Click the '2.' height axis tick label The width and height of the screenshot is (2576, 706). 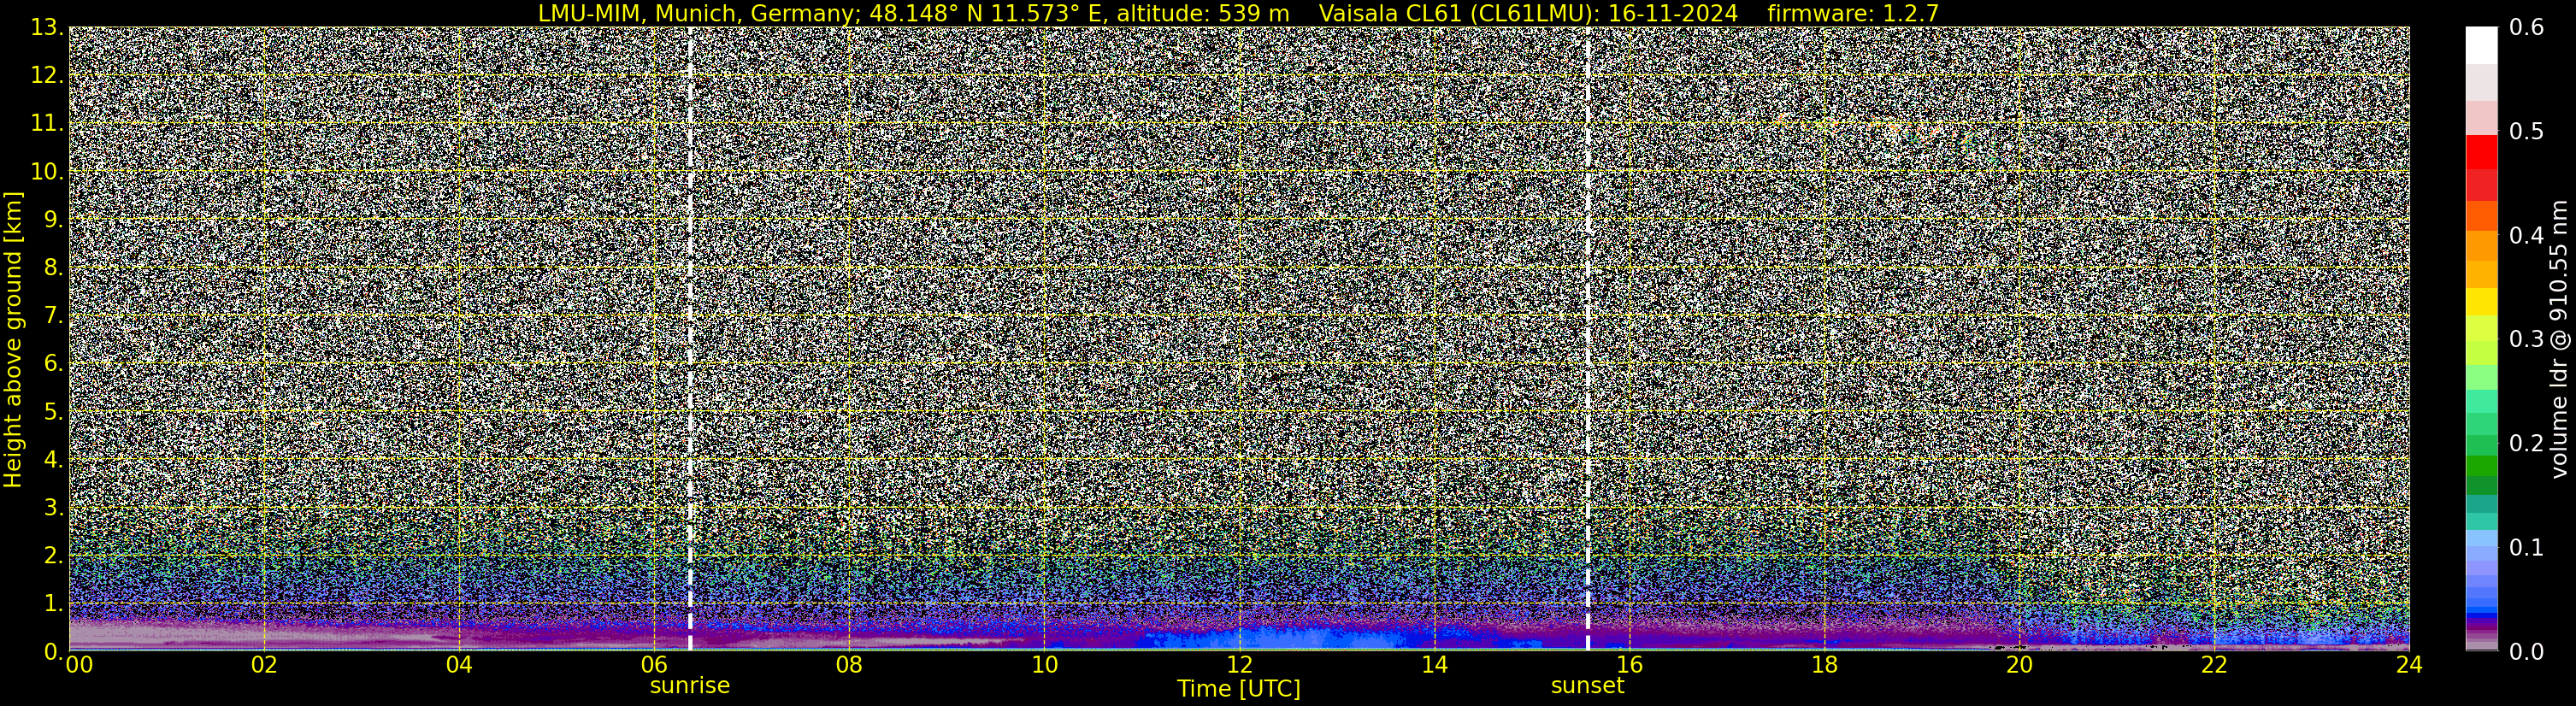click(x=54, y=555)
